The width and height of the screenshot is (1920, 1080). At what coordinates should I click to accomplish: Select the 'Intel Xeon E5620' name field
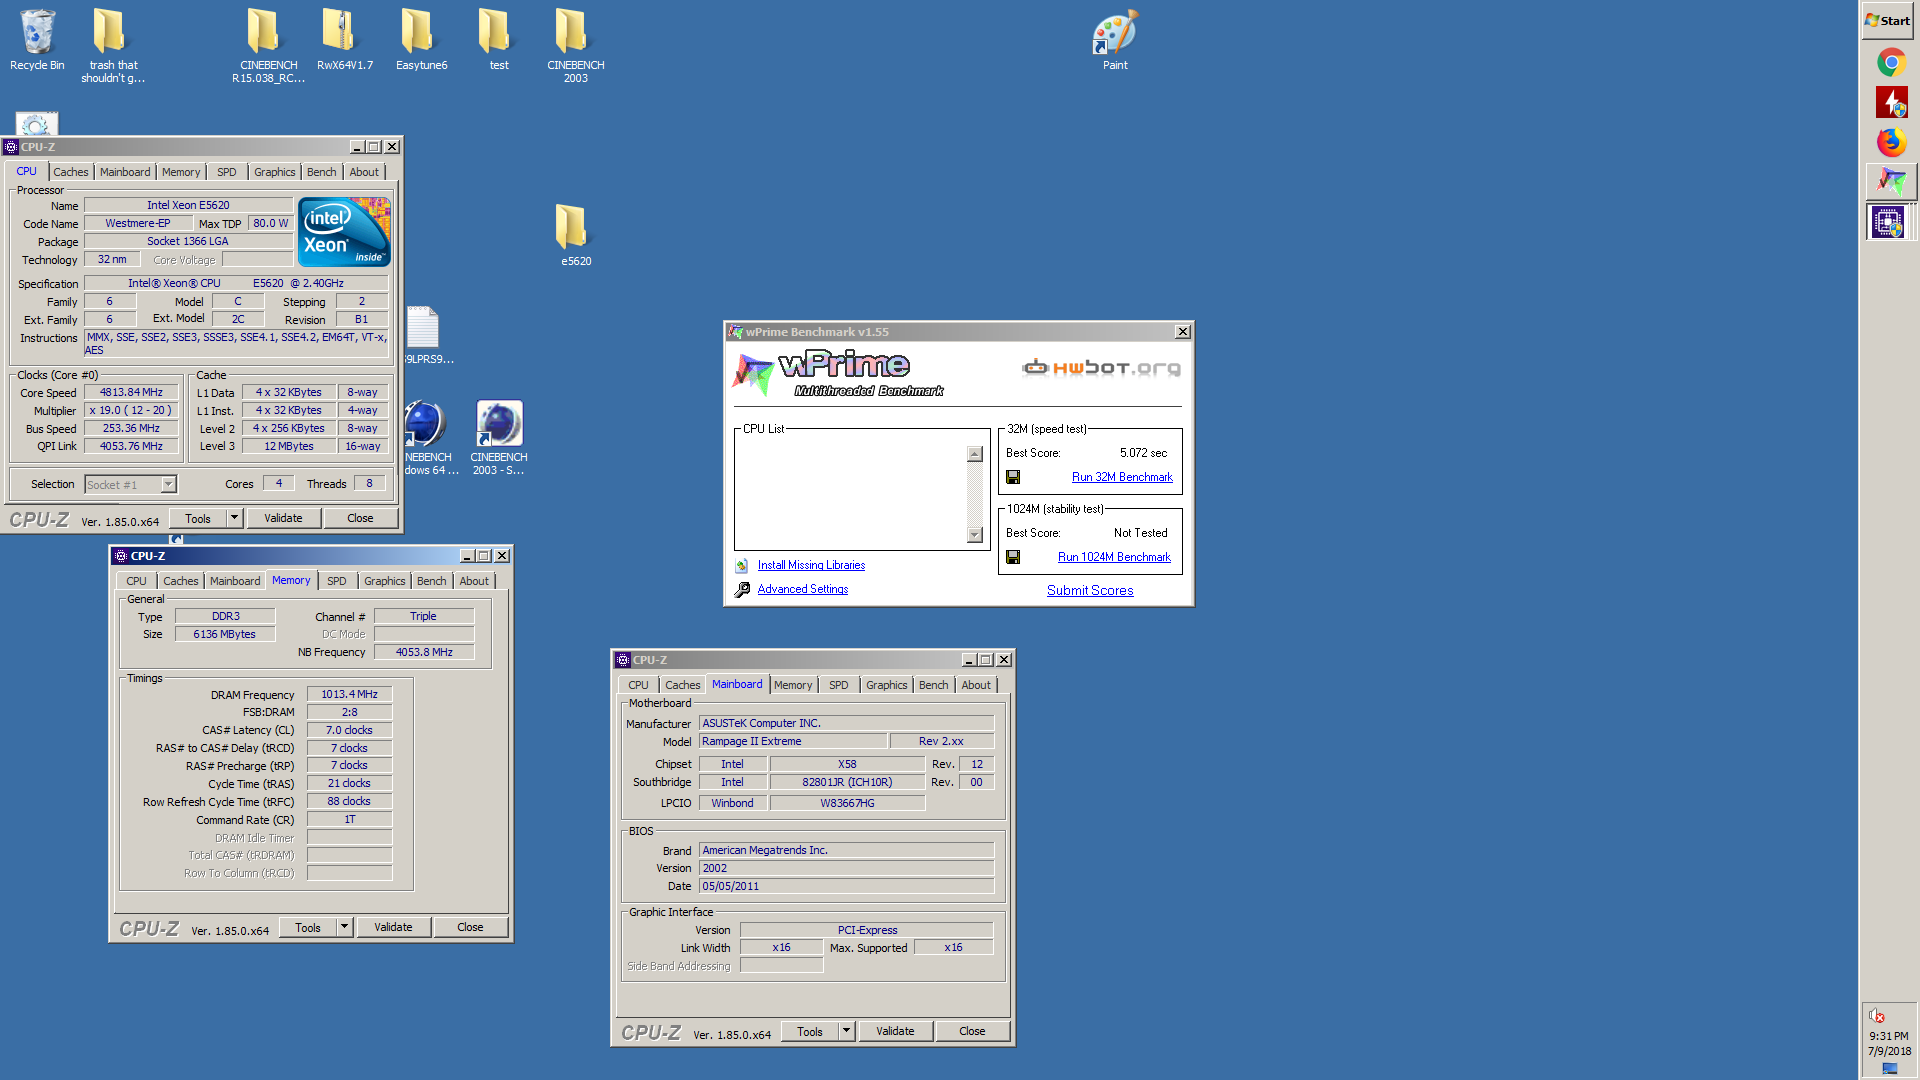(x=188, y=205)
